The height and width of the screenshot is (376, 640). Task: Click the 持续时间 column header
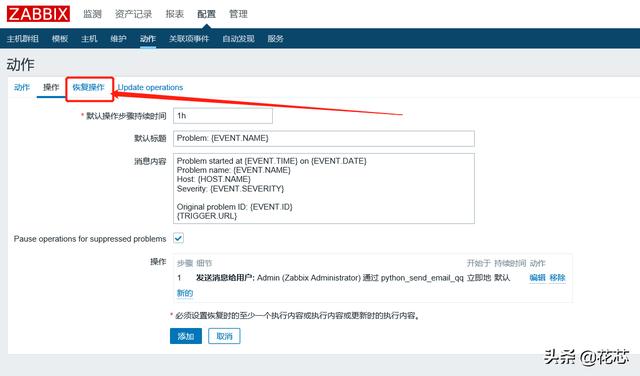[x=510, y=263]
